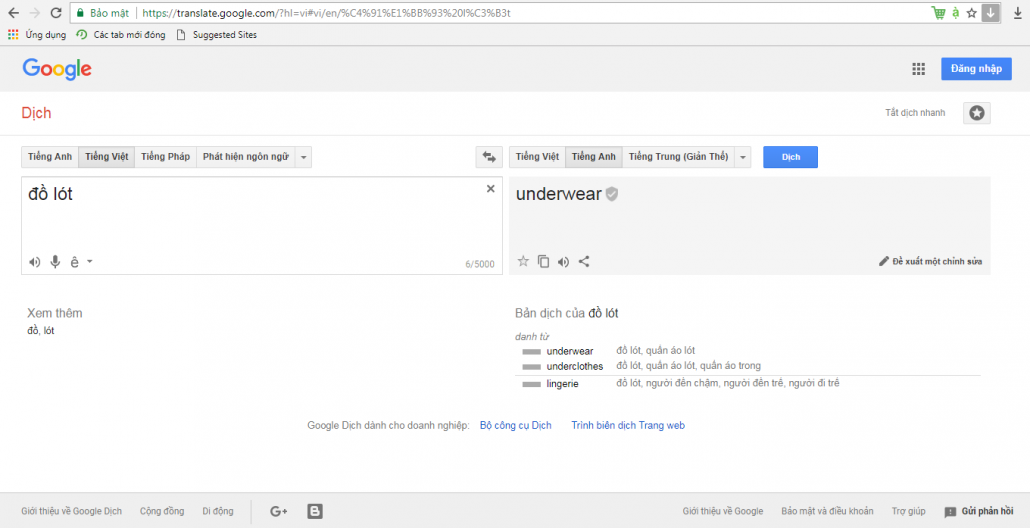
Task: Select Tiếng Anh as source language
Action: 50,157
